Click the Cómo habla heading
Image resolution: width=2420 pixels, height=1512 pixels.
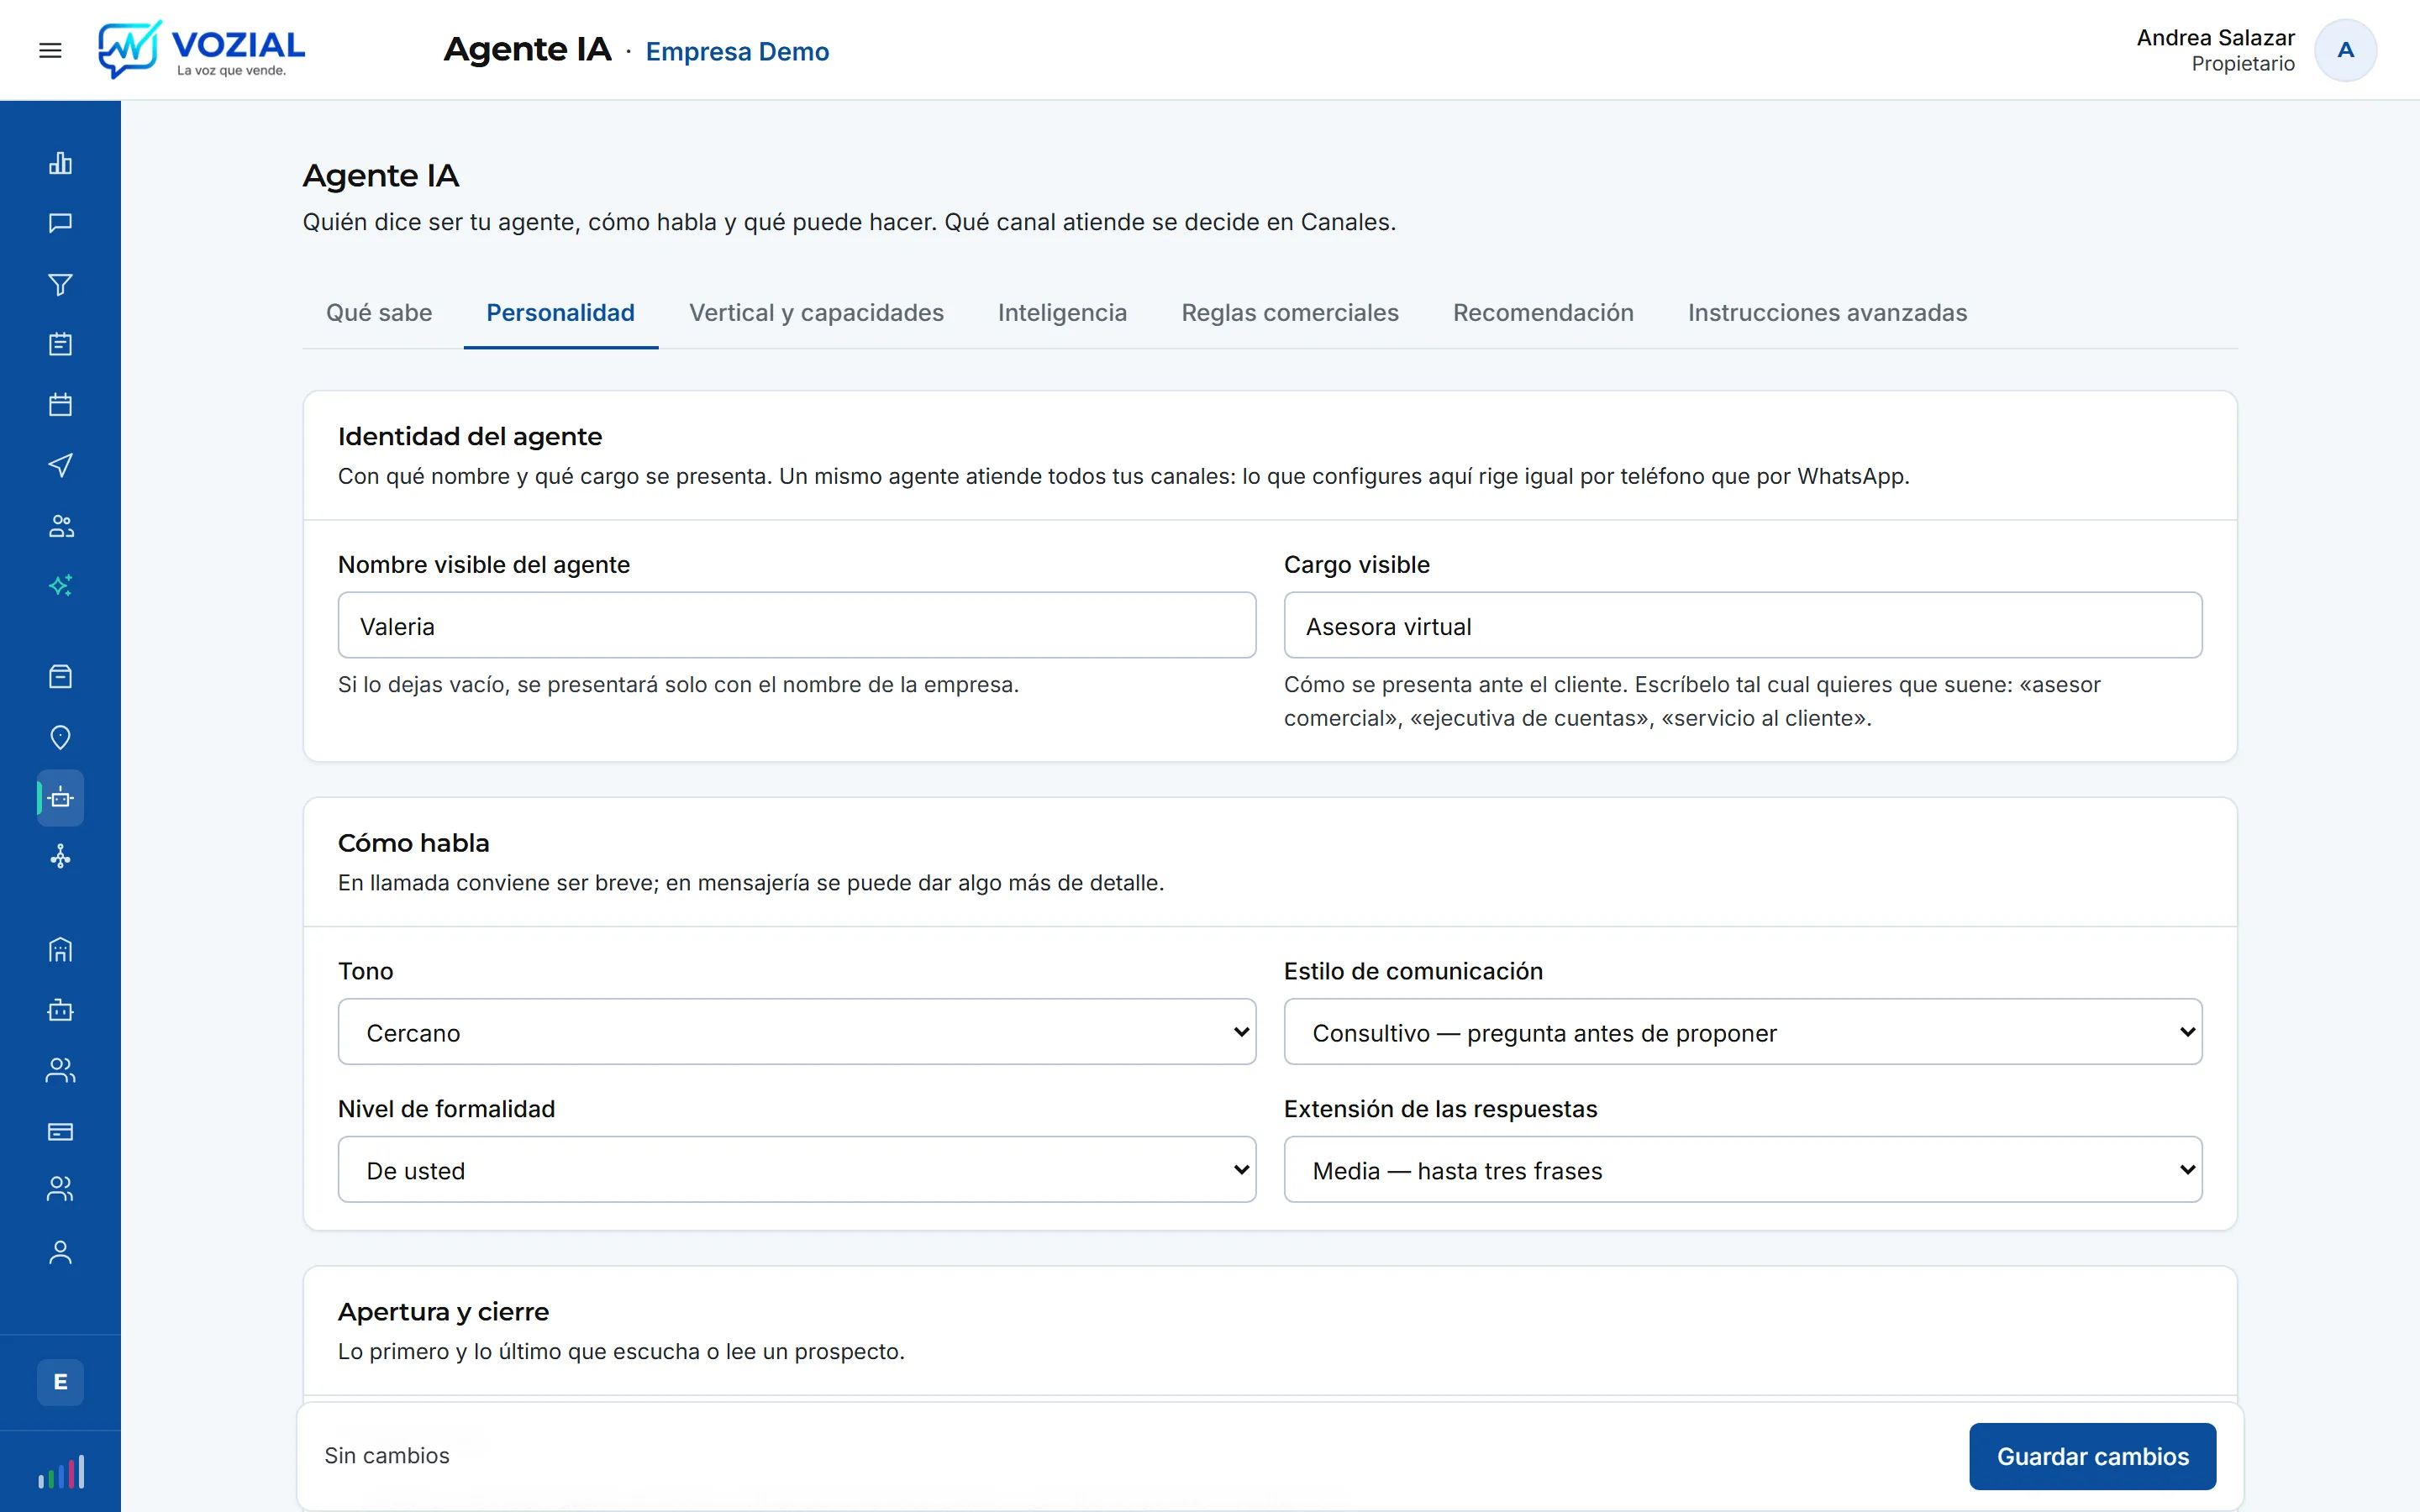[414, 843]
